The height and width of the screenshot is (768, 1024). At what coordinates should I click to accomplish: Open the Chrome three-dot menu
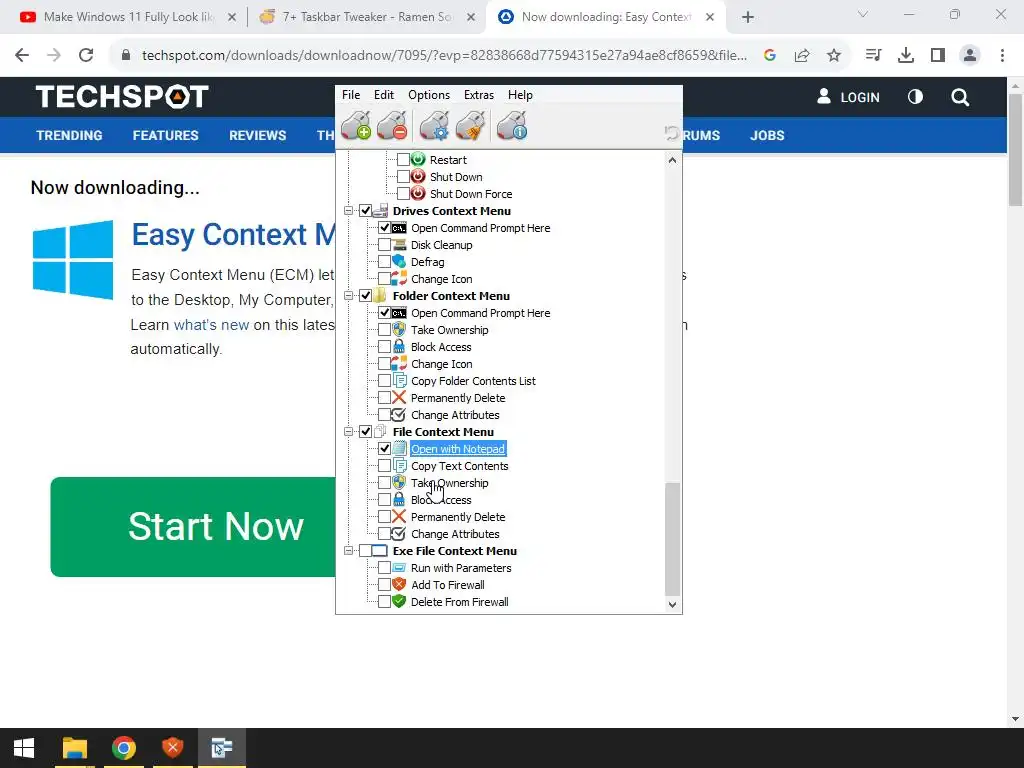point(1002,56)
